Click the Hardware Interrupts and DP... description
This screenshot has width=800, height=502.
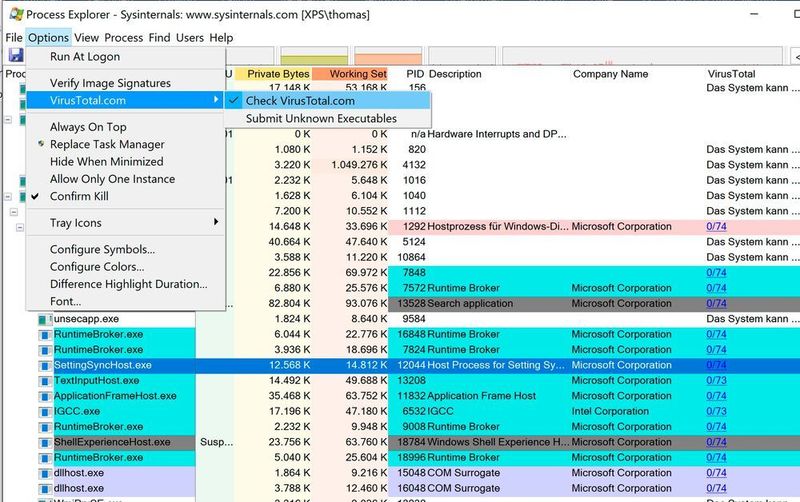[x=497, y=134]
